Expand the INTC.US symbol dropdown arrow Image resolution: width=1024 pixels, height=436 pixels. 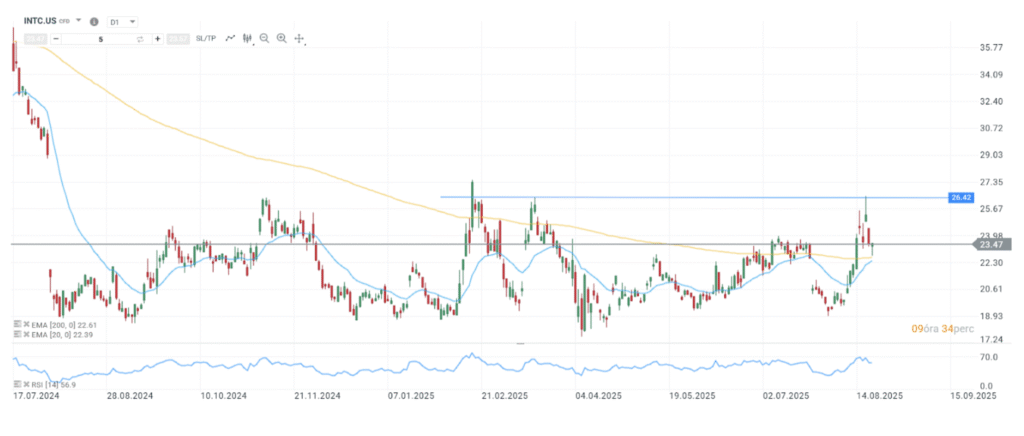click(77, 20)
